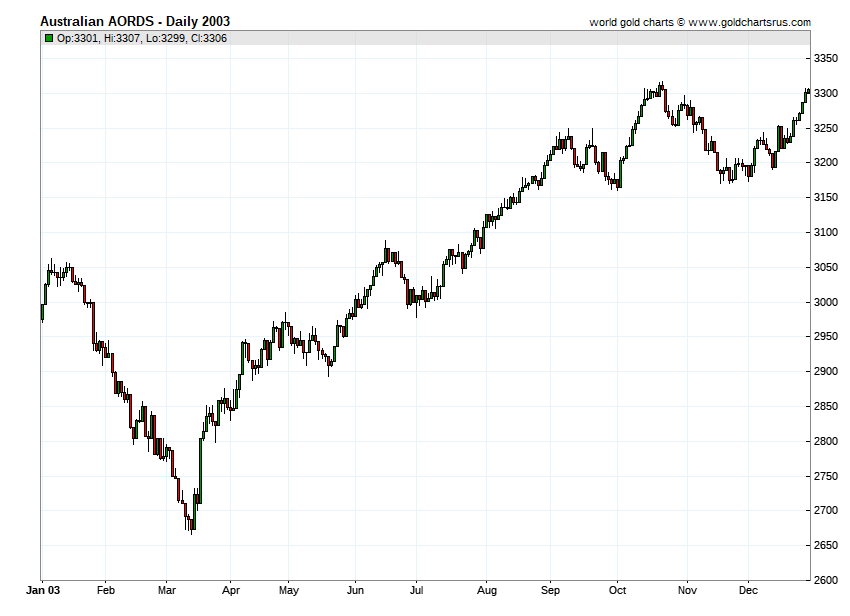Click the 'world gold charts © www.goldchartsrus.com' credit text

700,22
